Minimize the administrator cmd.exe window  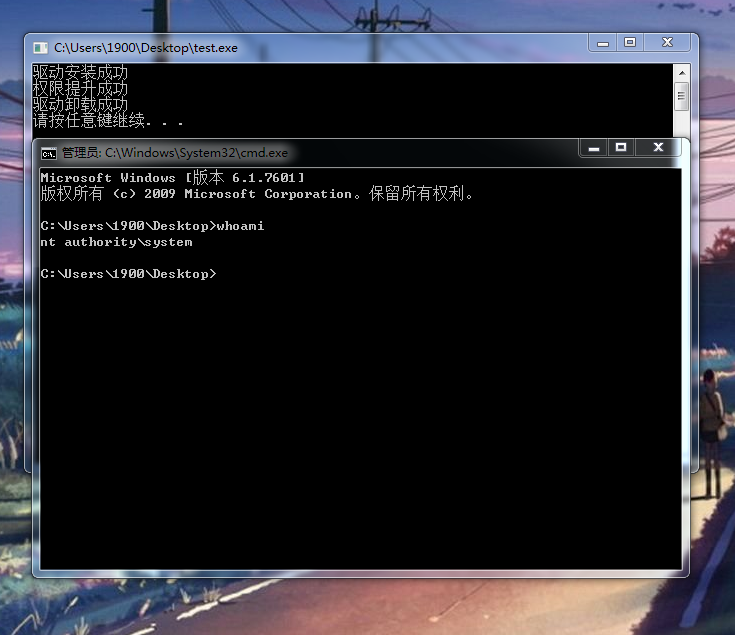click(x=594, y=148)
